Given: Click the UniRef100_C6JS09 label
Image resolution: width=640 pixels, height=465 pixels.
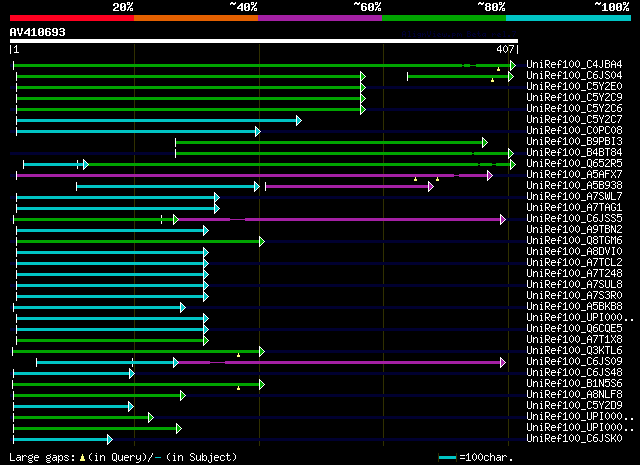Looking at the screenshot, I should 574,362.
